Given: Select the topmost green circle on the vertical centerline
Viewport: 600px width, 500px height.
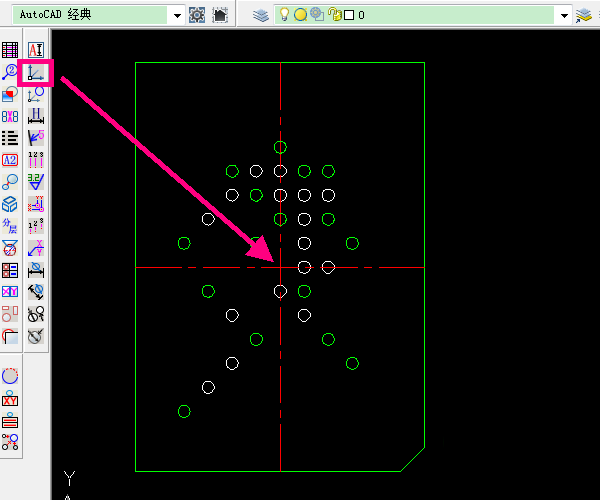Looking at the screenshot, I should [280, 147].
